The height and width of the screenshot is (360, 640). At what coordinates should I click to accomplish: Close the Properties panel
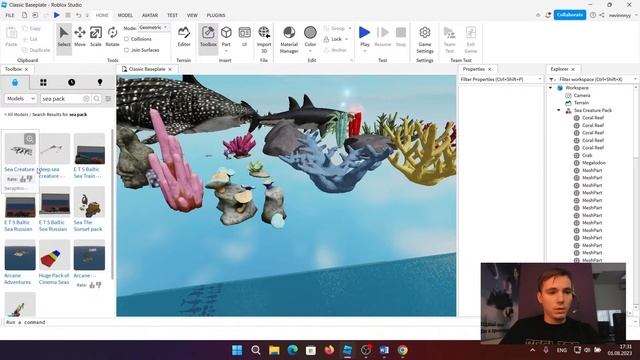490,69
